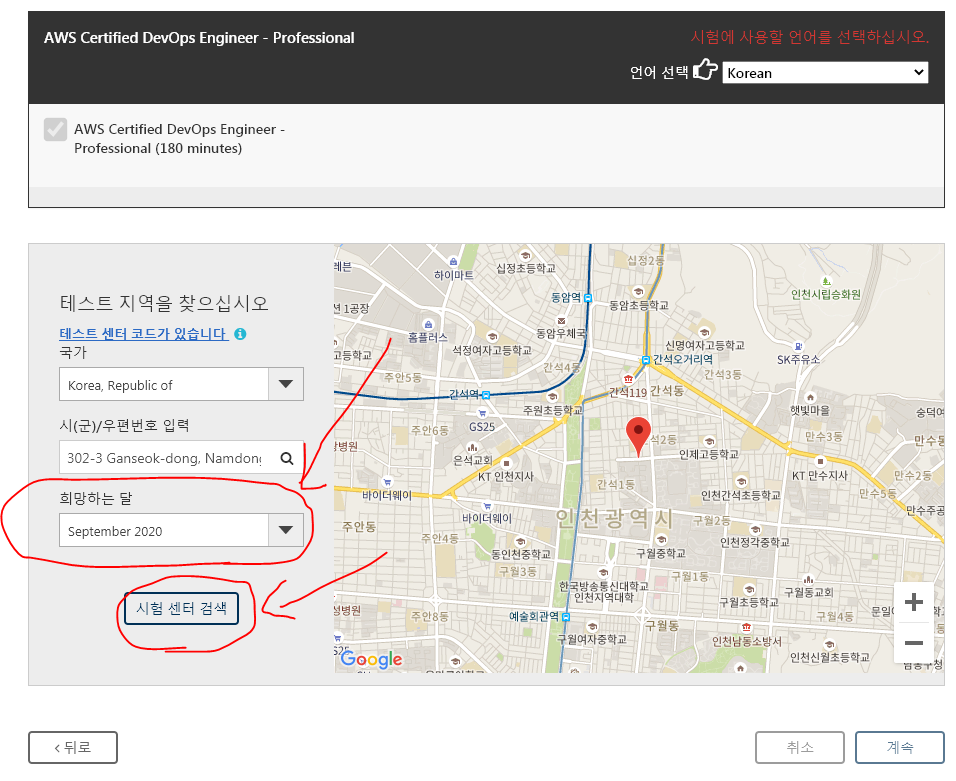Click the 계속 continue button
This screenshot has height=781, width=956.
point(899,747)
